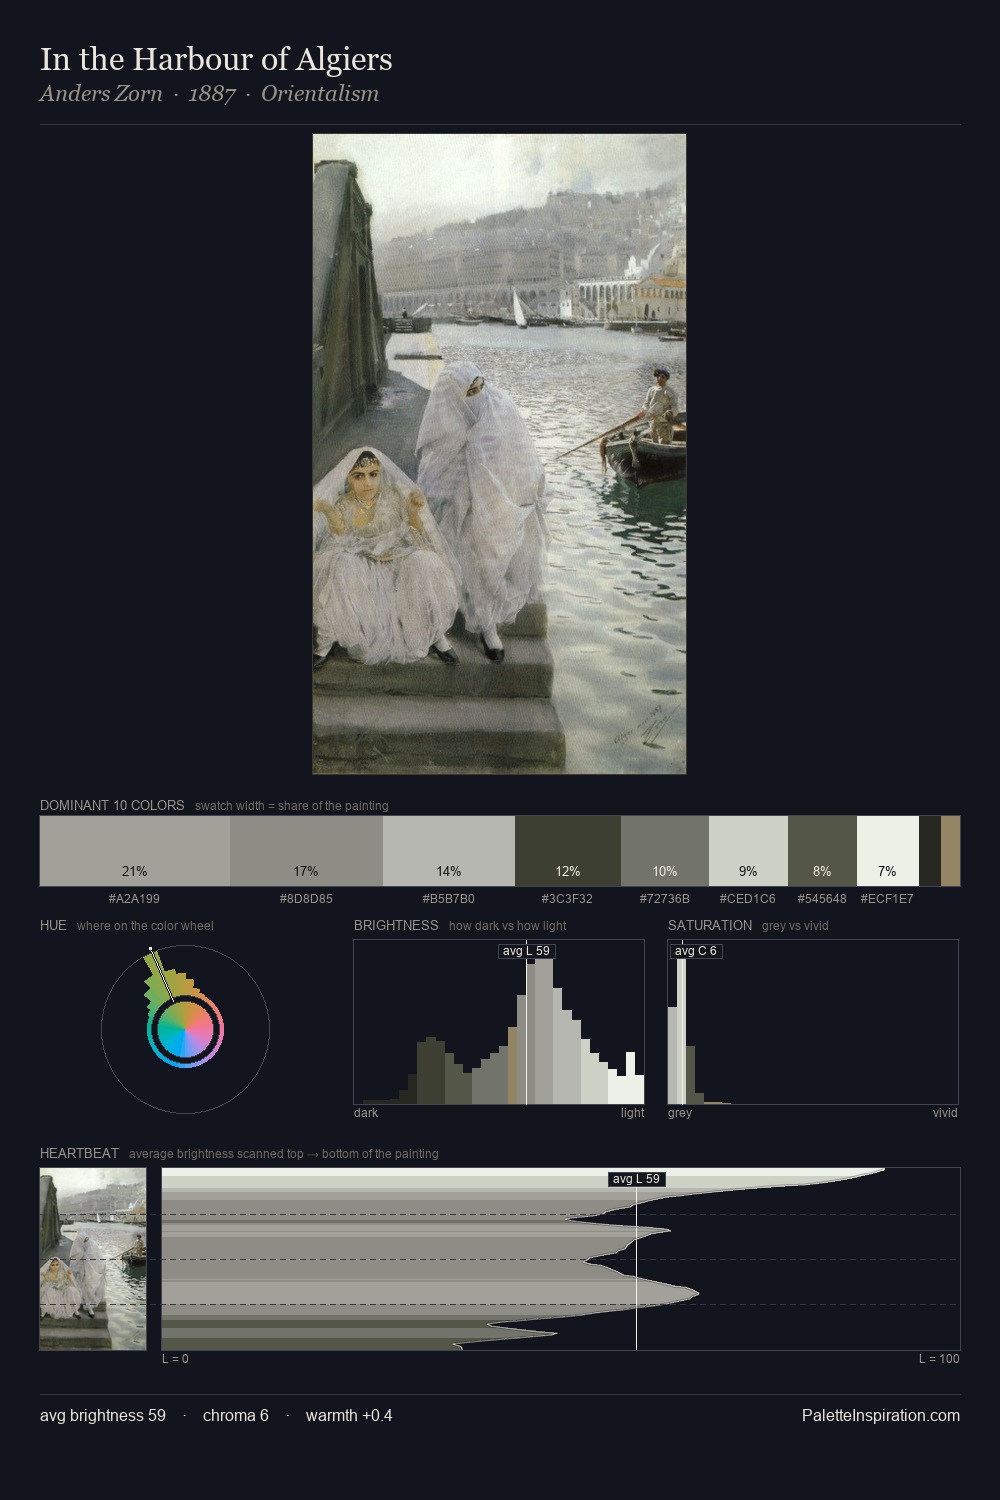Click the footer avg brightness 59 stat
Viewport: 1000px width, 1500px height.
(x=103, y=1416)
